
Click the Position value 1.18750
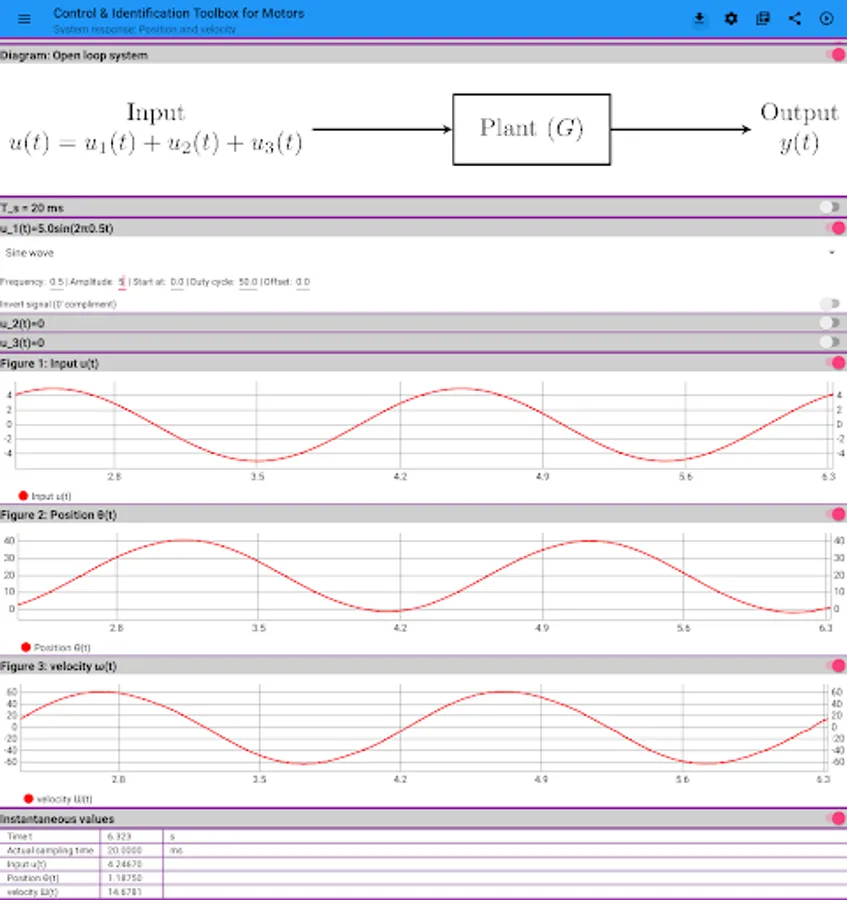point(125,878)
